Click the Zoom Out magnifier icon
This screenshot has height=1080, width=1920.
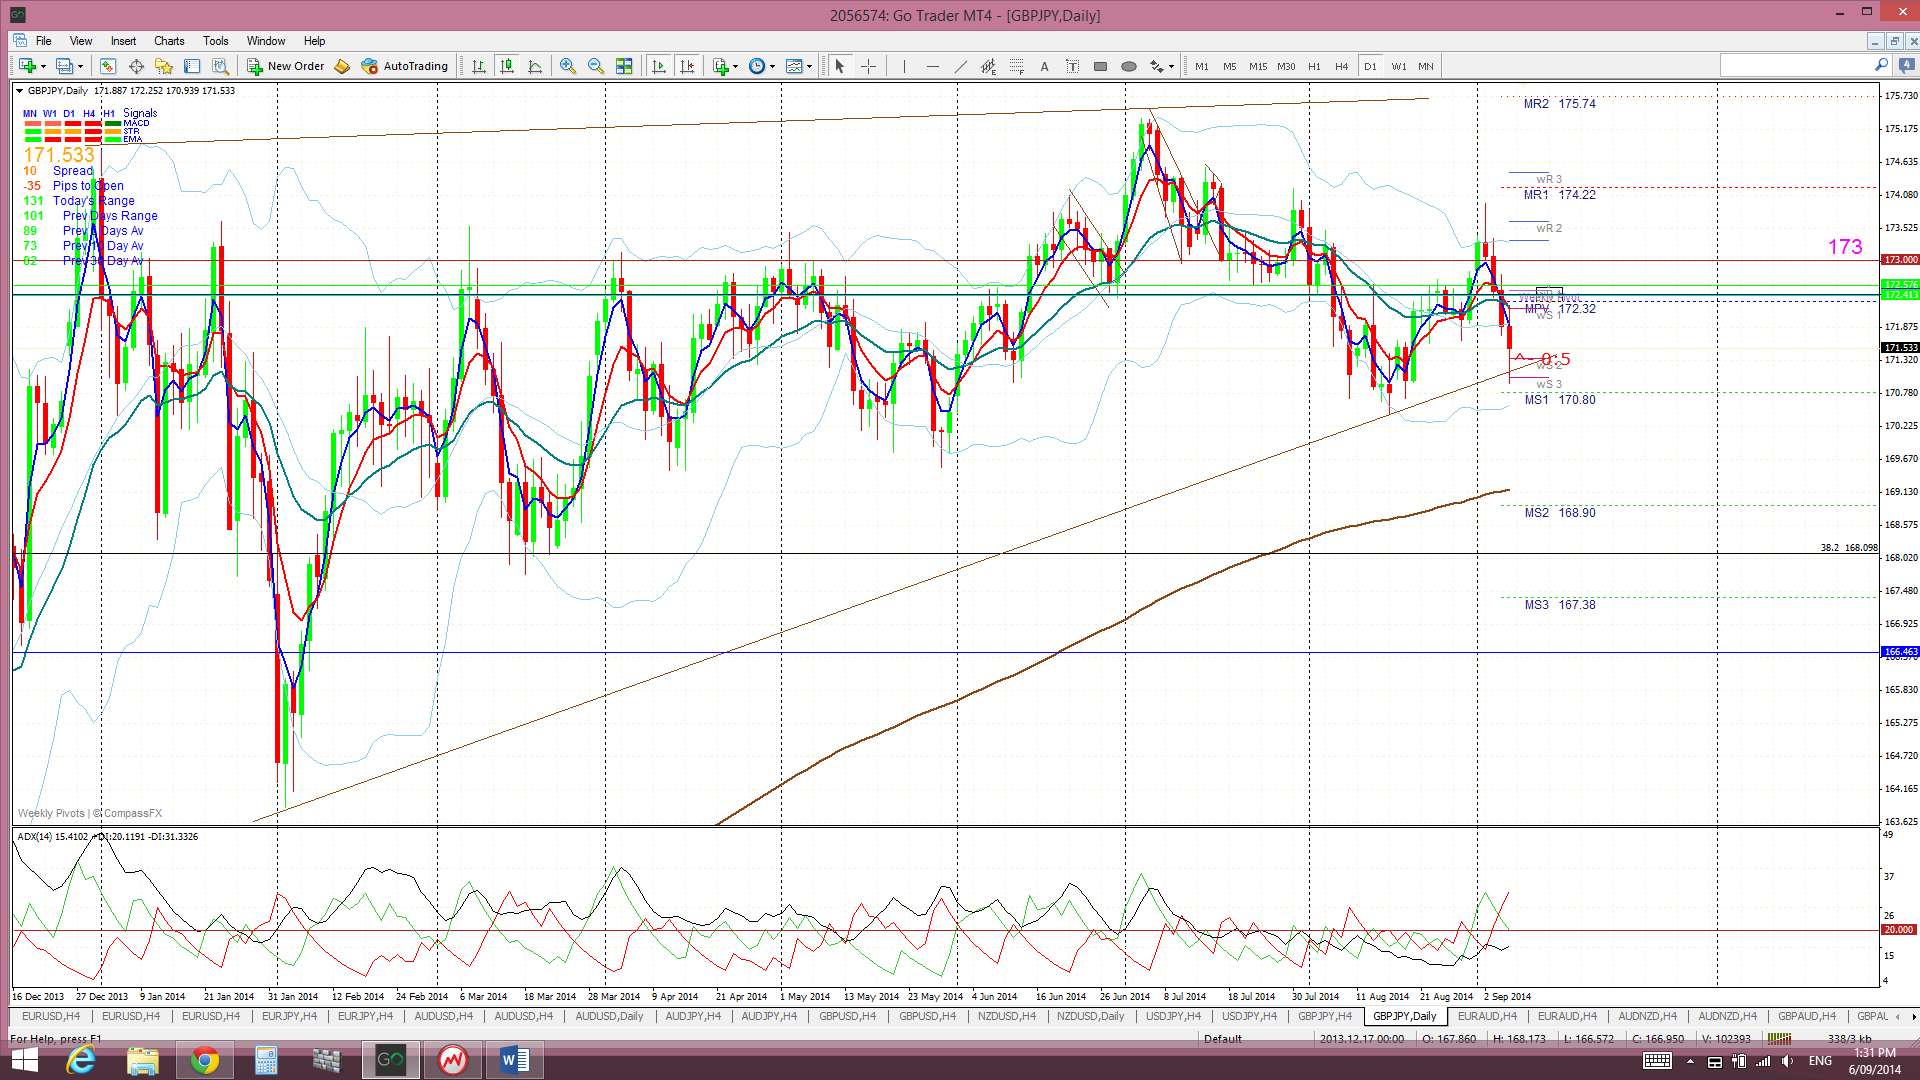point(596,66)
